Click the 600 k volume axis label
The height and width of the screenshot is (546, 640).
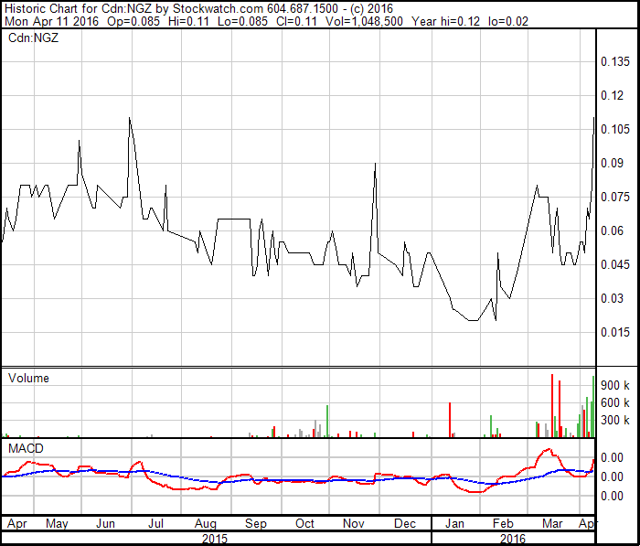(x=615, y=403)
